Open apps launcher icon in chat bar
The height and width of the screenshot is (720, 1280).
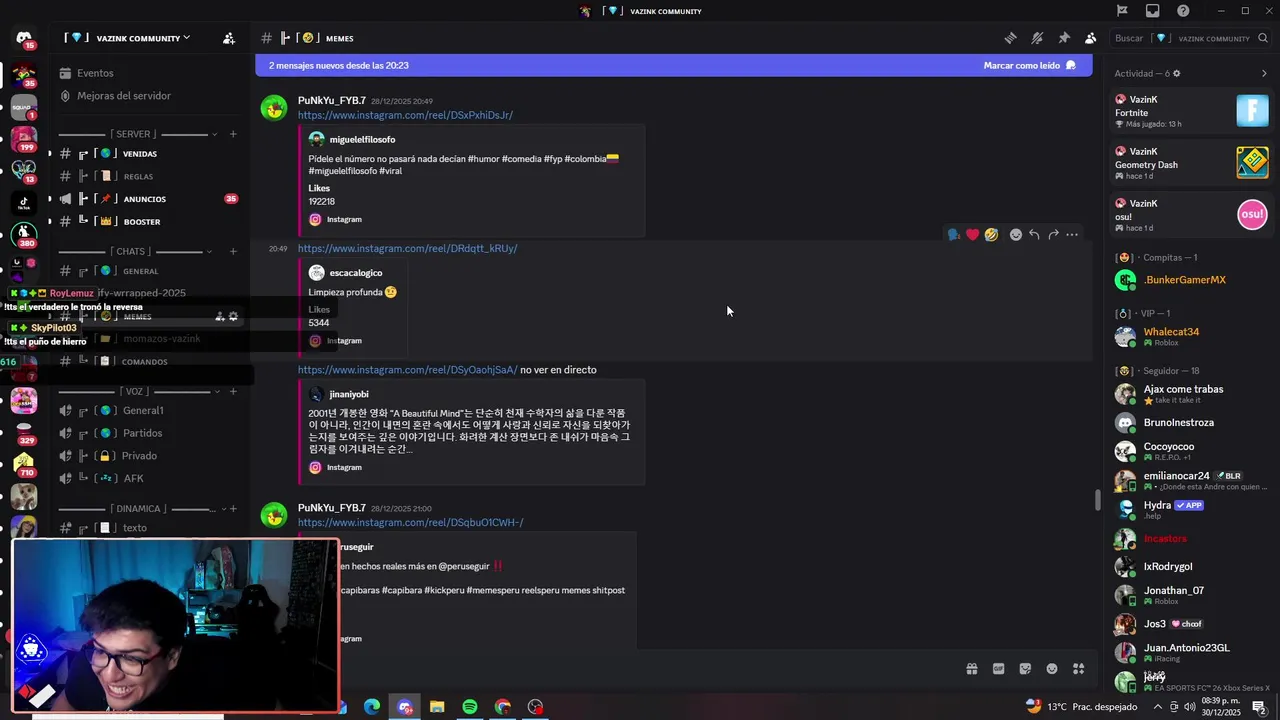pos(1078,669)
